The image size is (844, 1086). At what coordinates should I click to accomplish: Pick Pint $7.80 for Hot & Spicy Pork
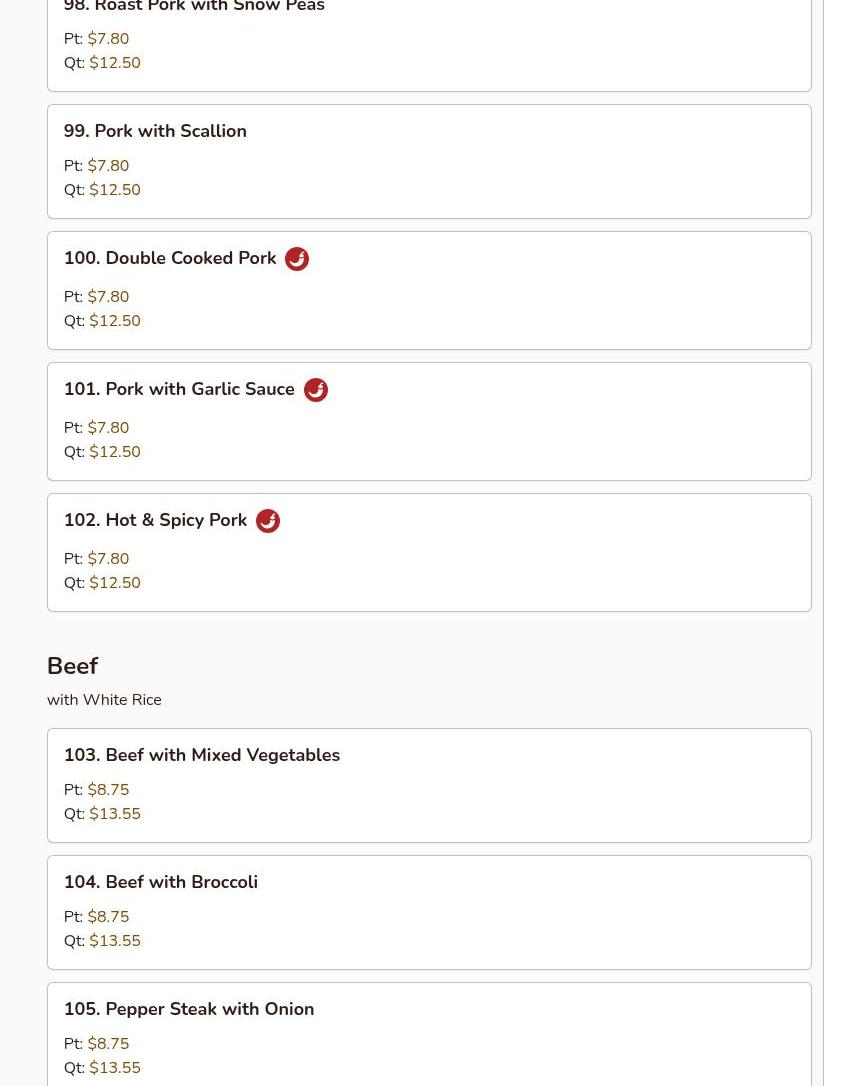click(108, 558)
